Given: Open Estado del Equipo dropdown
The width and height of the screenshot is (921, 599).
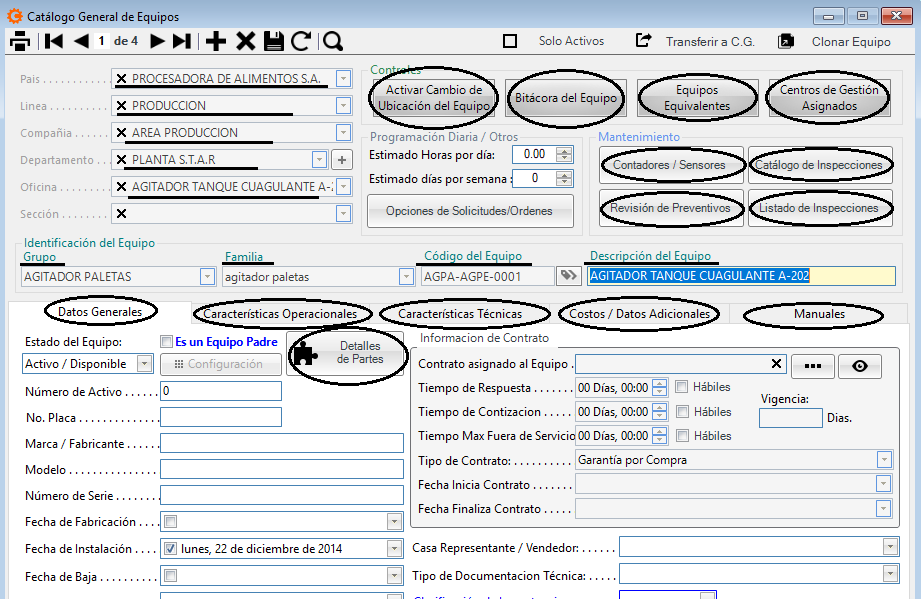Looking at the screenshot, I should click(144, 364).
